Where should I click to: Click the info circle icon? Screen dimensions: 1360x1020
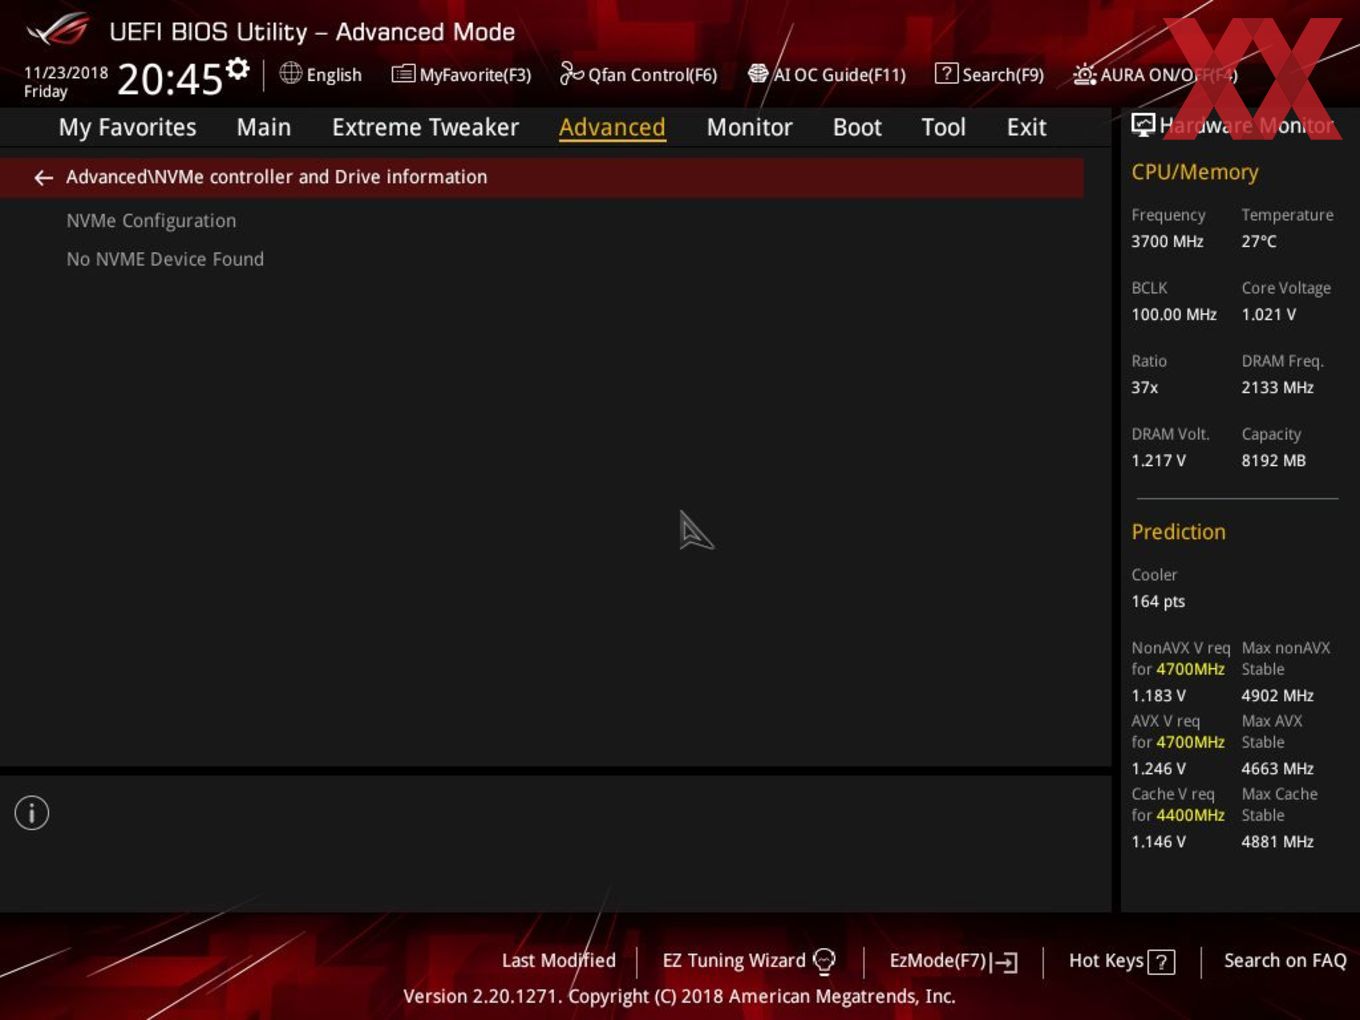(x=32, y=813)
